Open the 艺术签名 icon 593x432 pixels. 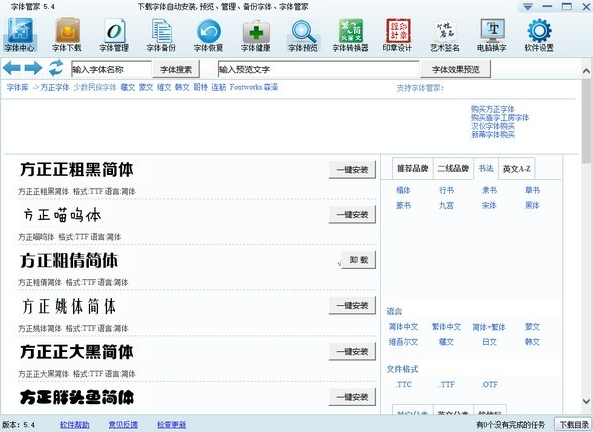click(x=445, y=35)
